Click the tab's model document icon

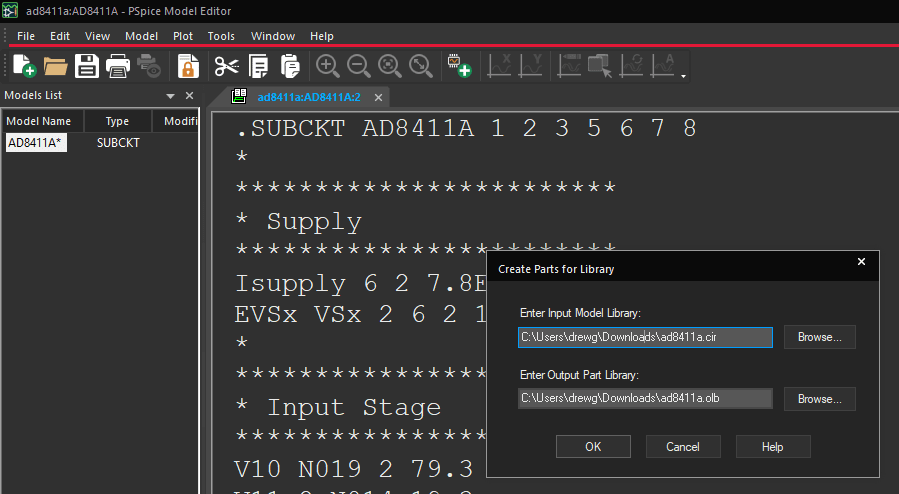pos(239,96)
